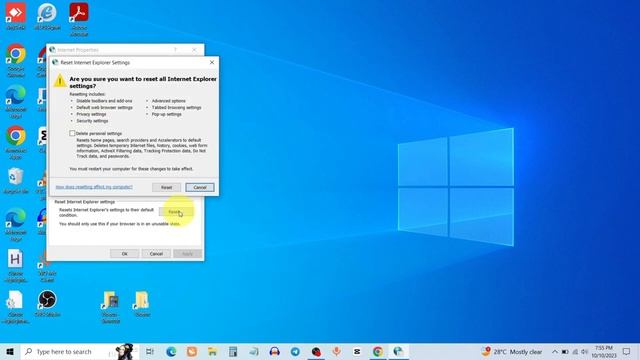
Task: Select the Recycle Bin desktop icon
Action: [x=16, y=180]
